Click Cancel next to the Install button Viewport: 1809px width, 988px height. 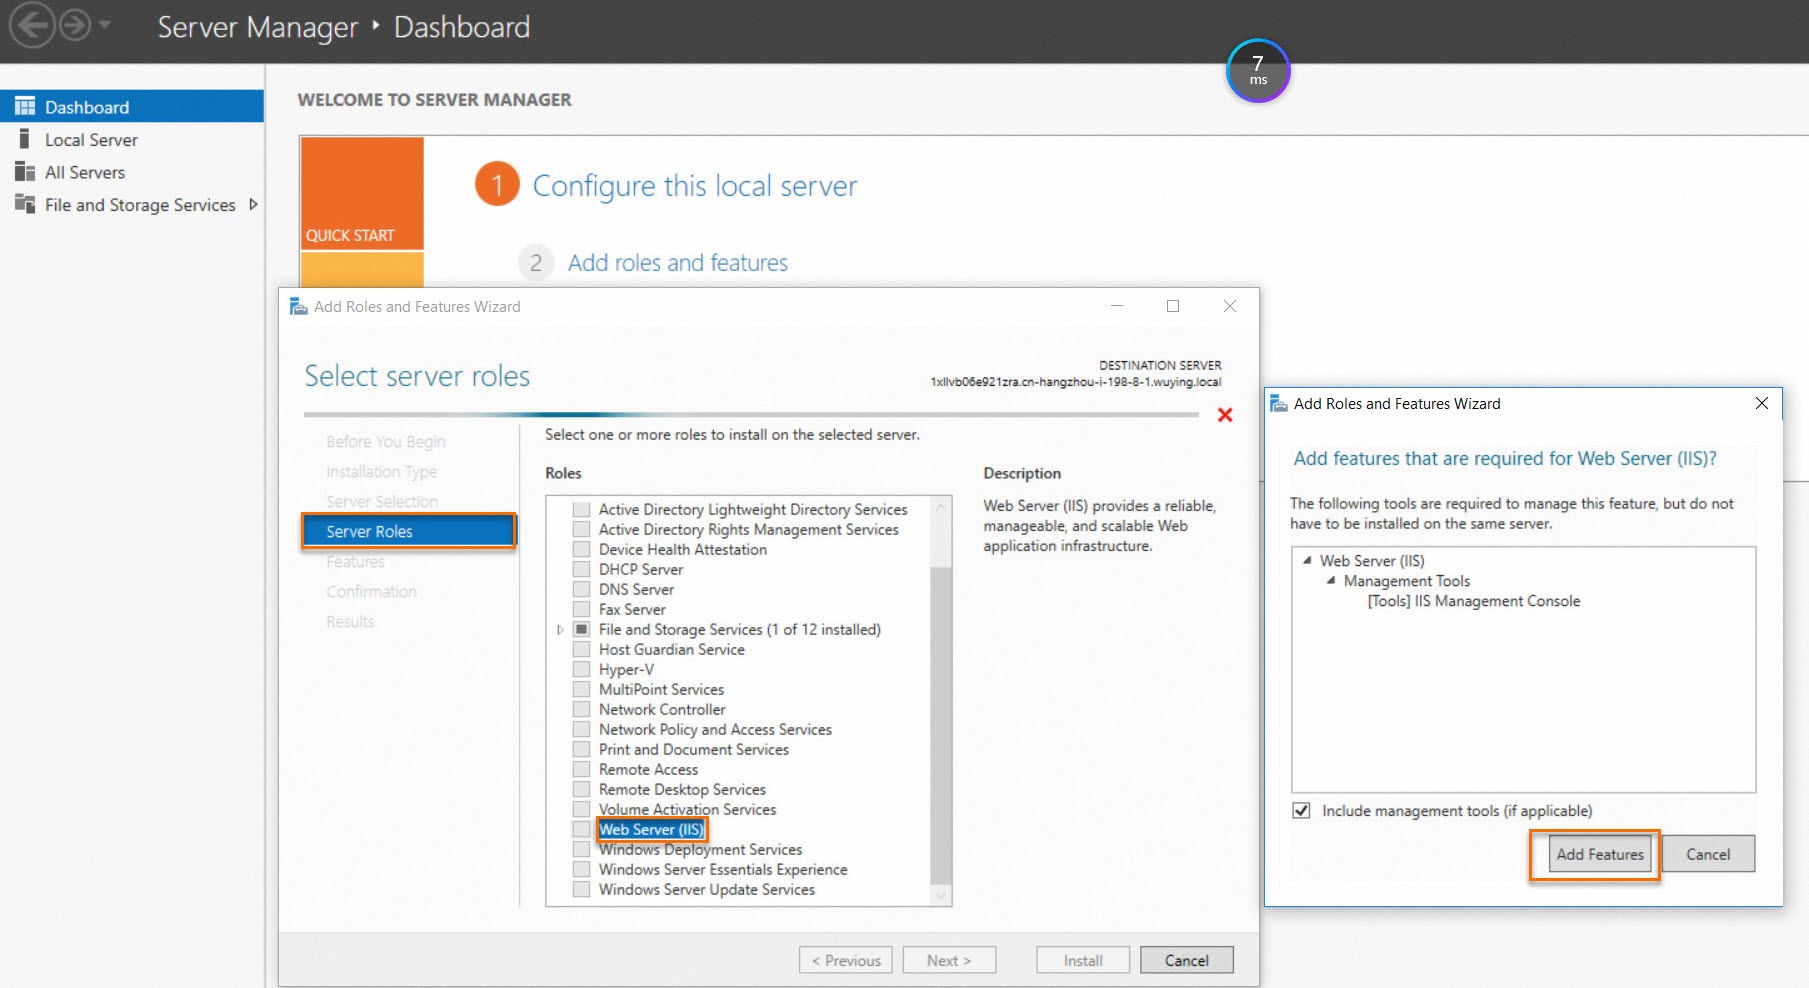1186,960
